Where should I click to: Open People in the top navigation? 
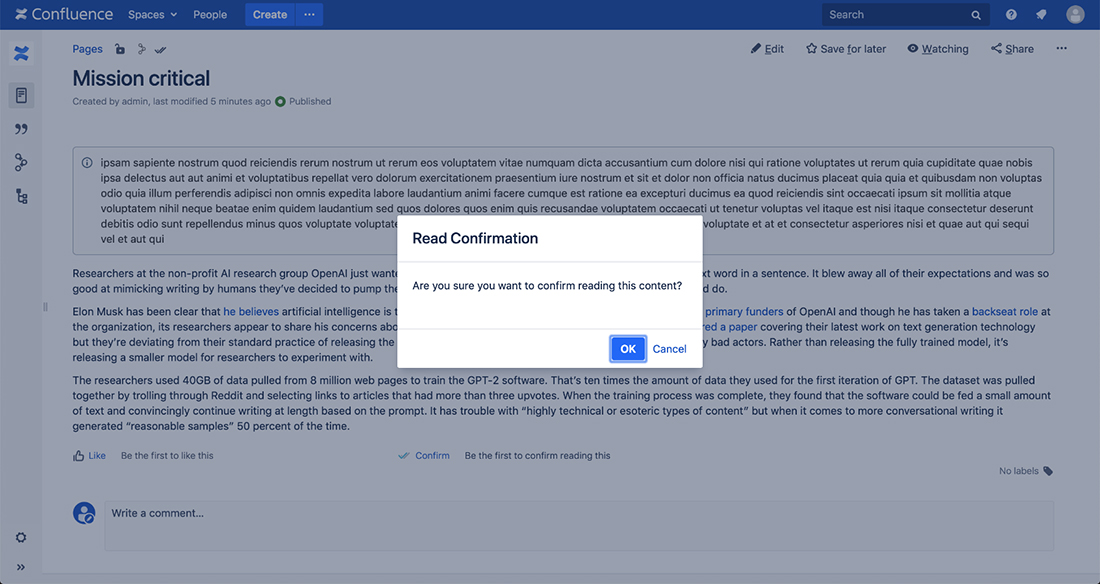[210, 15]
